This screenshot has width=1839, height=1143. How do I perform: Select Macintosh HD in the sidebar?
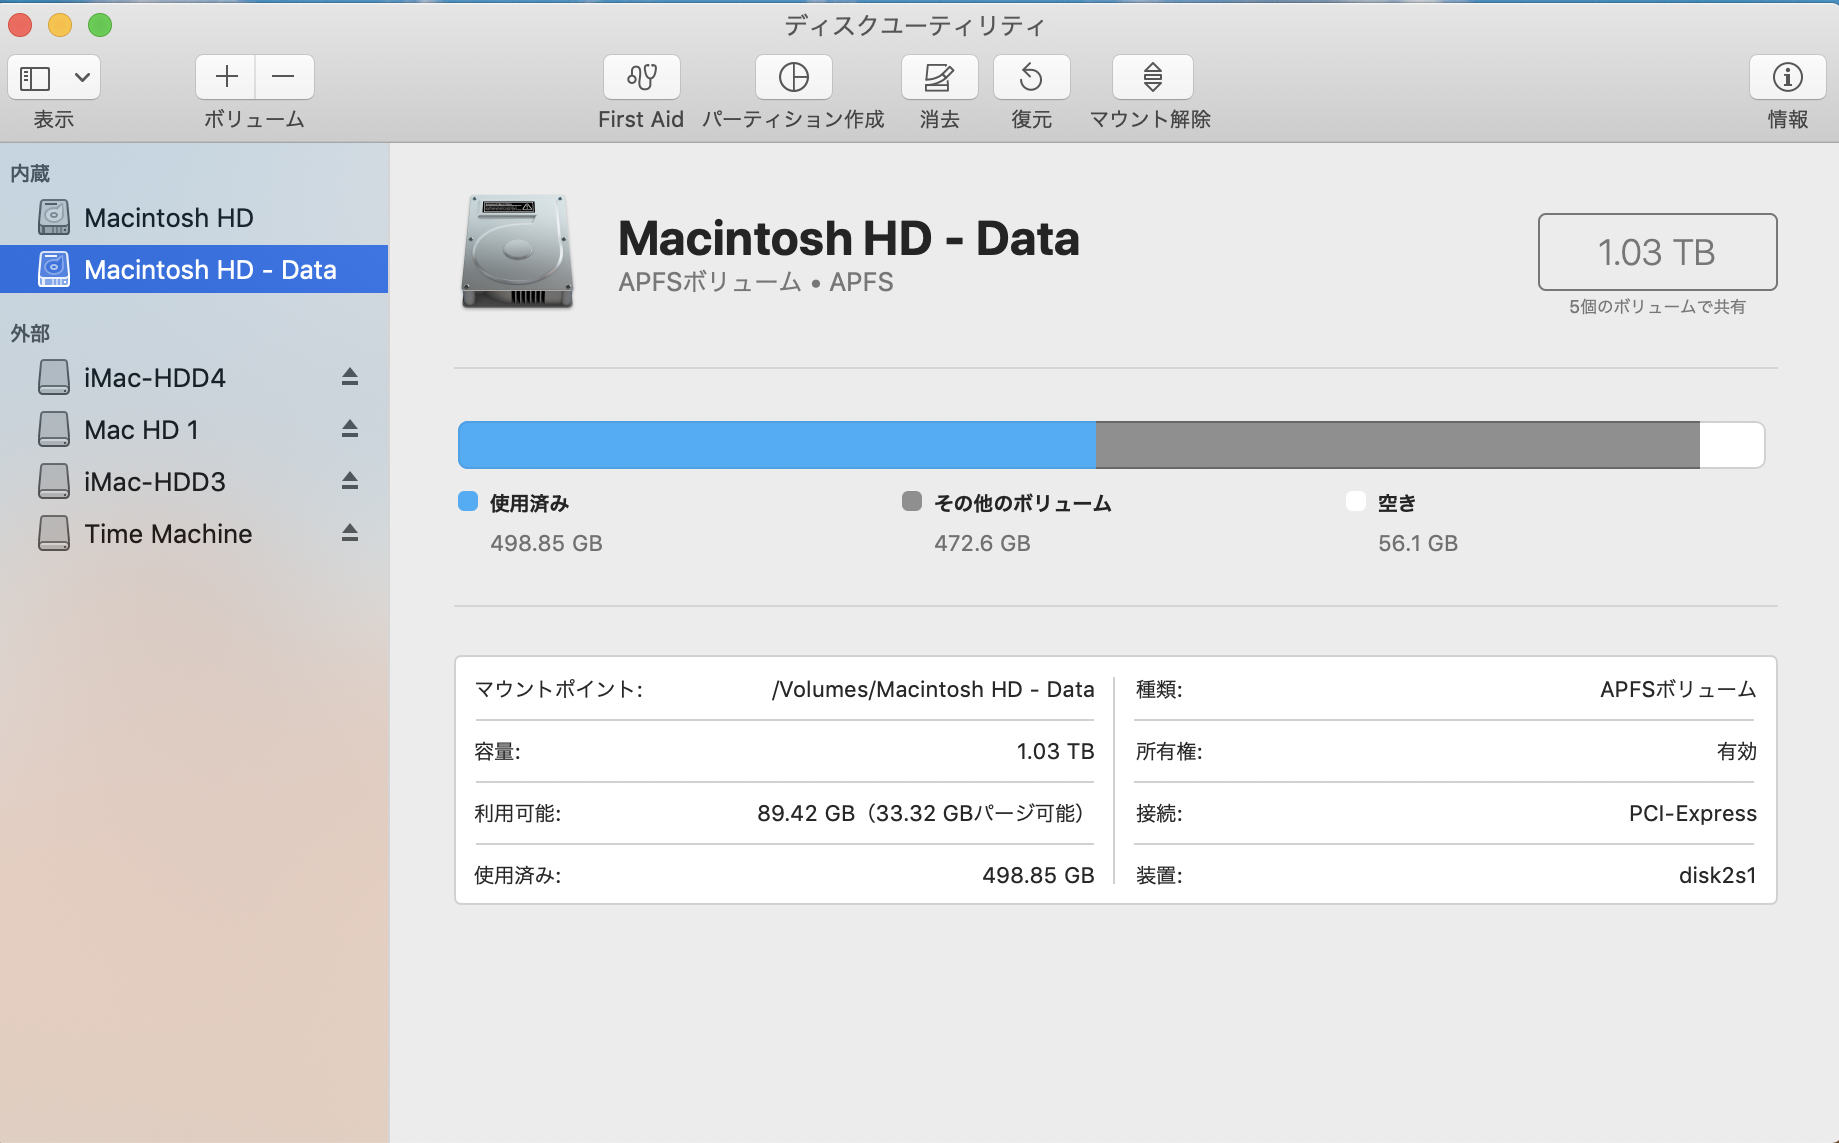click(168, 218)
